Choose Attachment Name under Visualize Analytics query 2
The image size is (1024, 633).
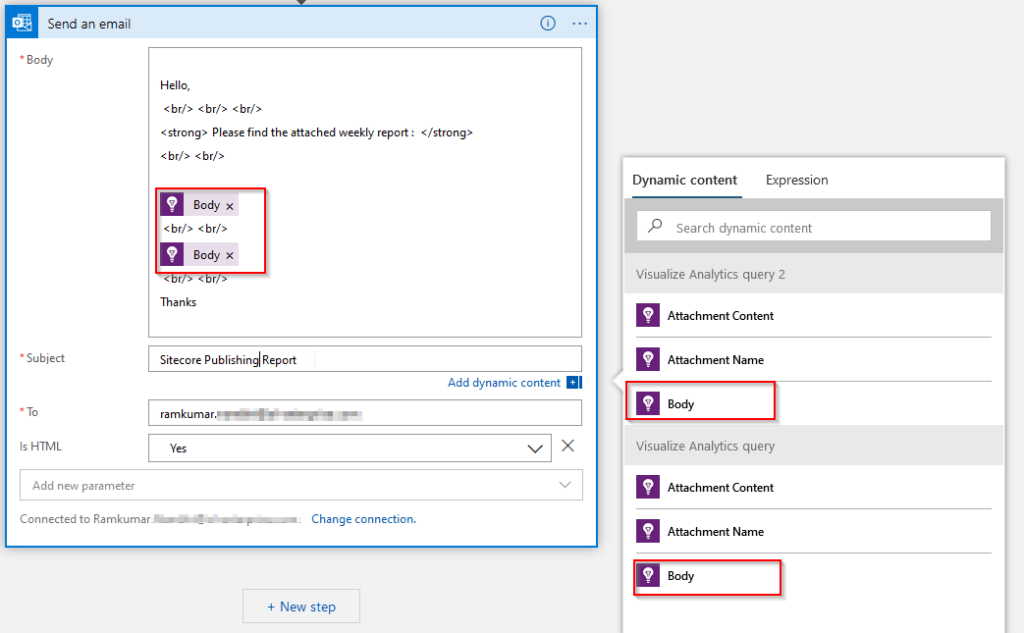coord(715,360)
